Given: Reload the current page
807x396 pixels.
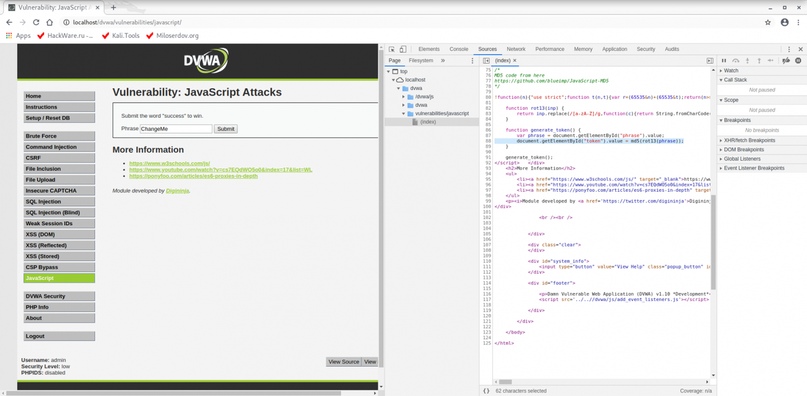Looking at the screenshot, I should click(x=36, y=22).
